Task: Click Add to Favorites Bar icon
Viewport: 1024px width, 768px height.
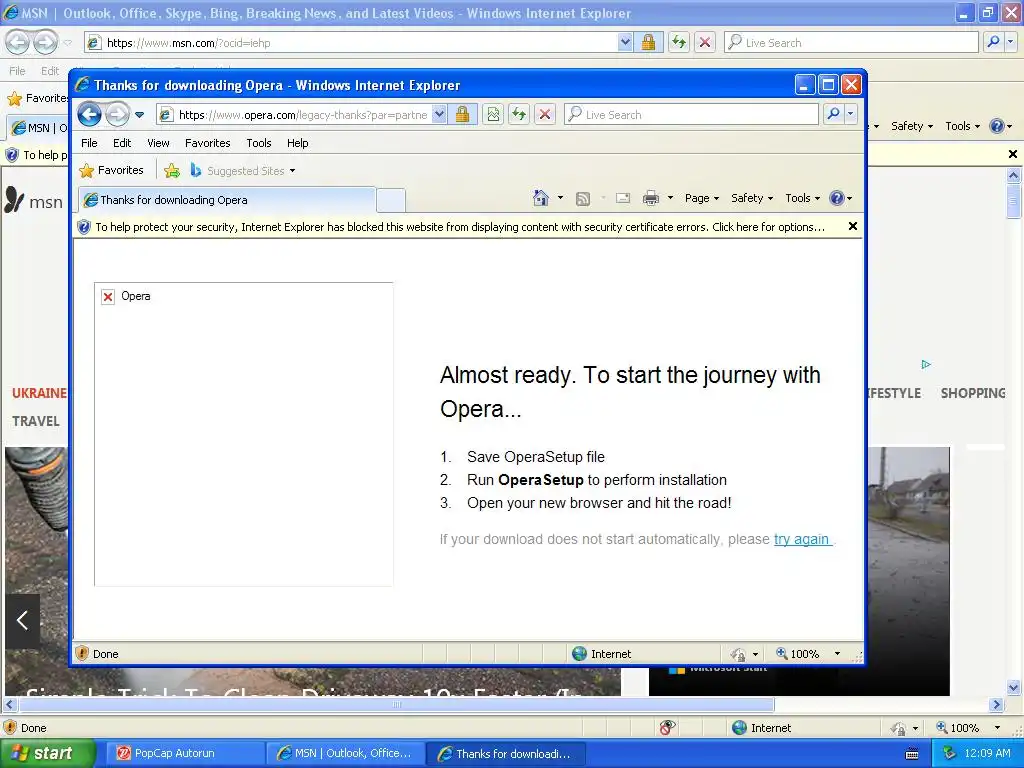Action: [172, 170]
